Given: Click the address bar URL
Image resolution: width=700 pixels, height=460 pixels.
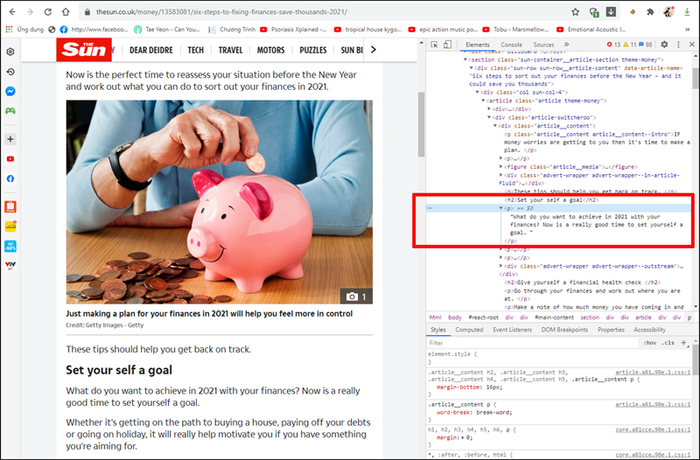Looking at the screenshot, I should click(x=221, y=12).
